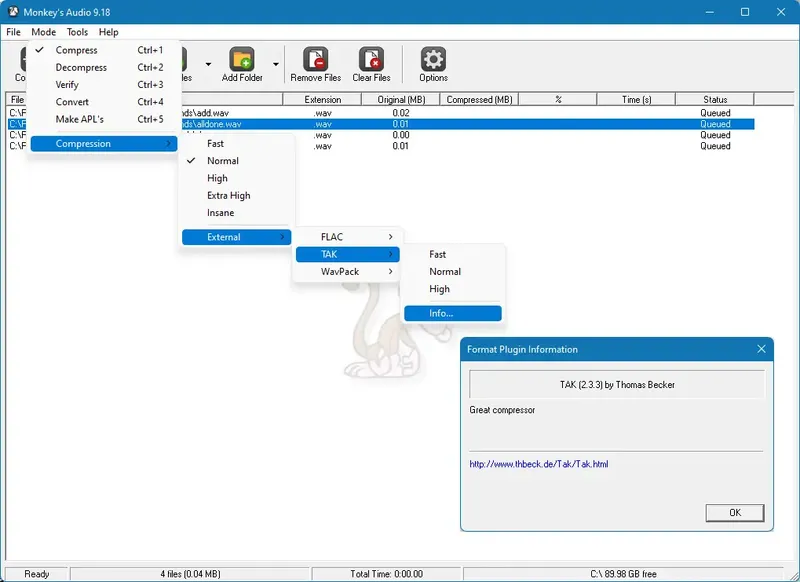800x582 pixels.
Task: Open Add Folder dropdown arrow
Action: [276, 64]
